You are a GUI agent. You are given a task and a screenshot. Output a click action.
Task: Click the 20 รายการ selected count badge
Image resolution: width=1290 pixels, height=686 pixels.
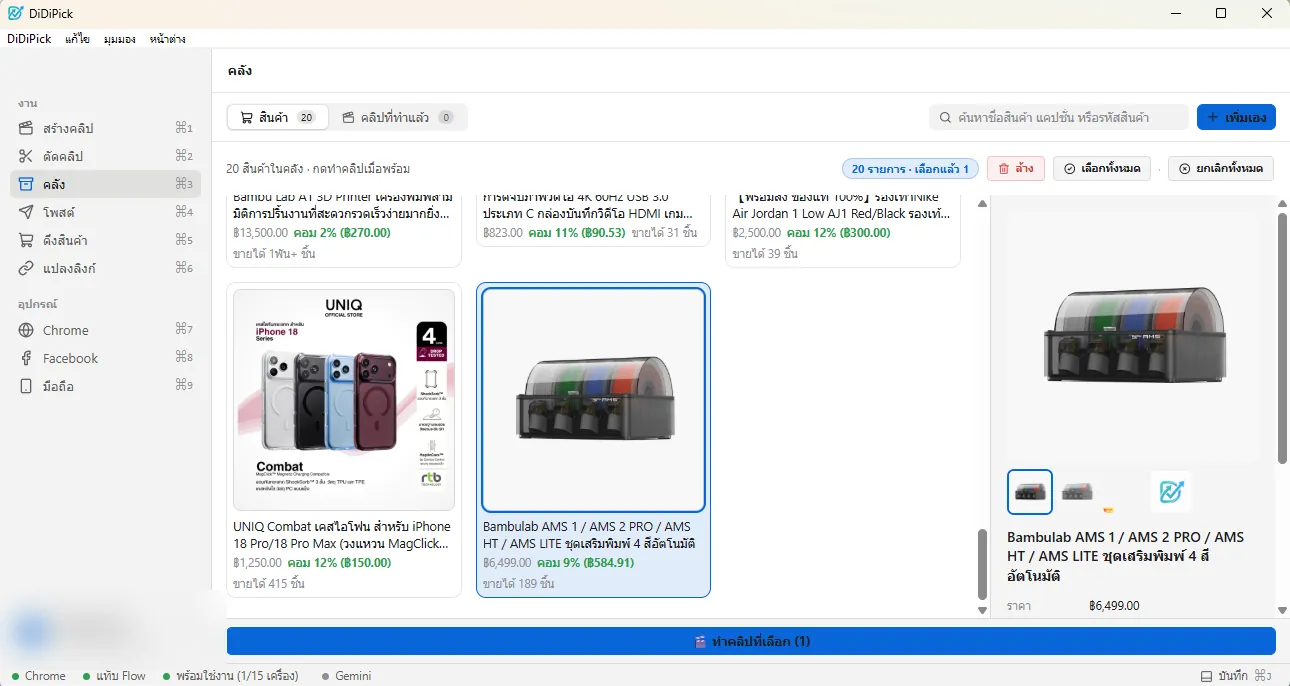(910, 168)
